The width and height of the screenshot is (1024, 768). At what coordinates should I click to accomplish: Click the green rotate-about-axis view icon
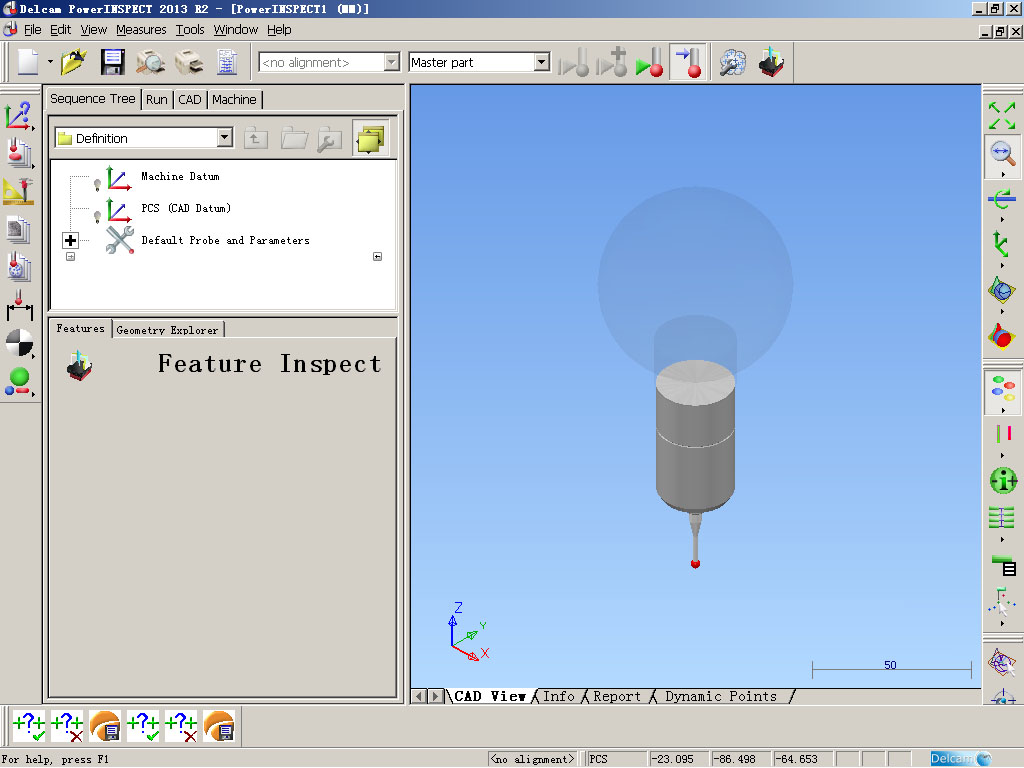pyautogui.click(x=1002, y=199)
